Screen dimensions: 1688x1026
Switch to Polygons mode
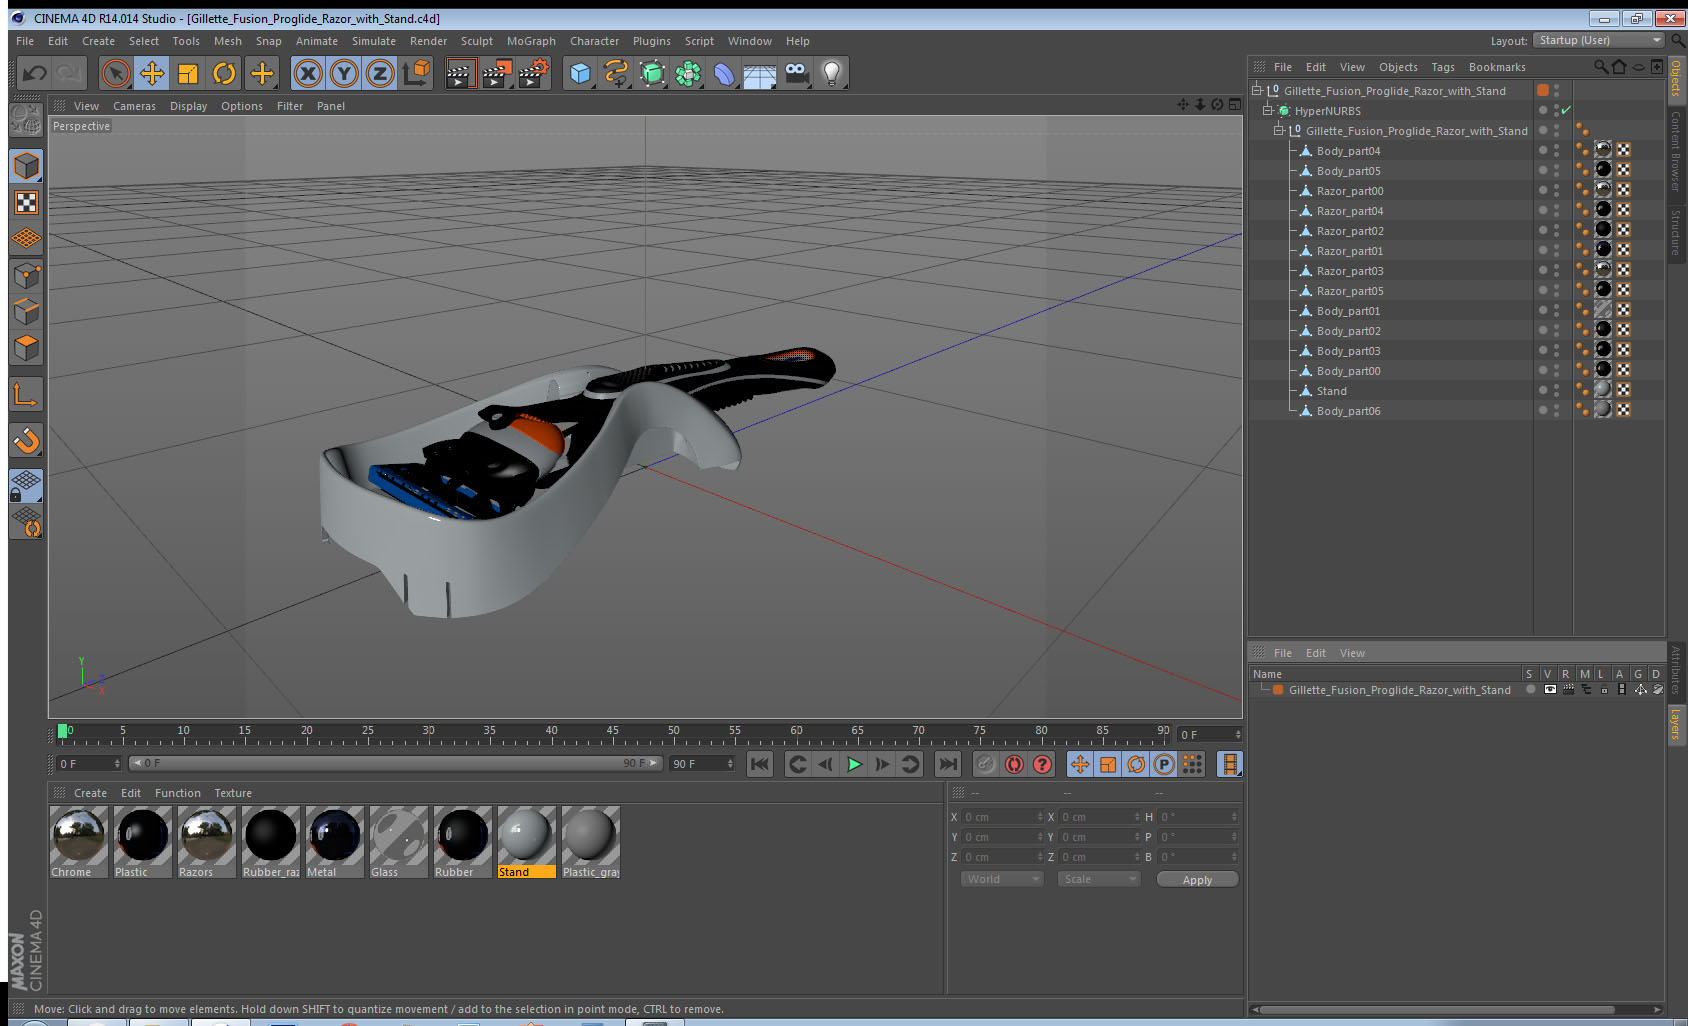click(x=26, y=348)
